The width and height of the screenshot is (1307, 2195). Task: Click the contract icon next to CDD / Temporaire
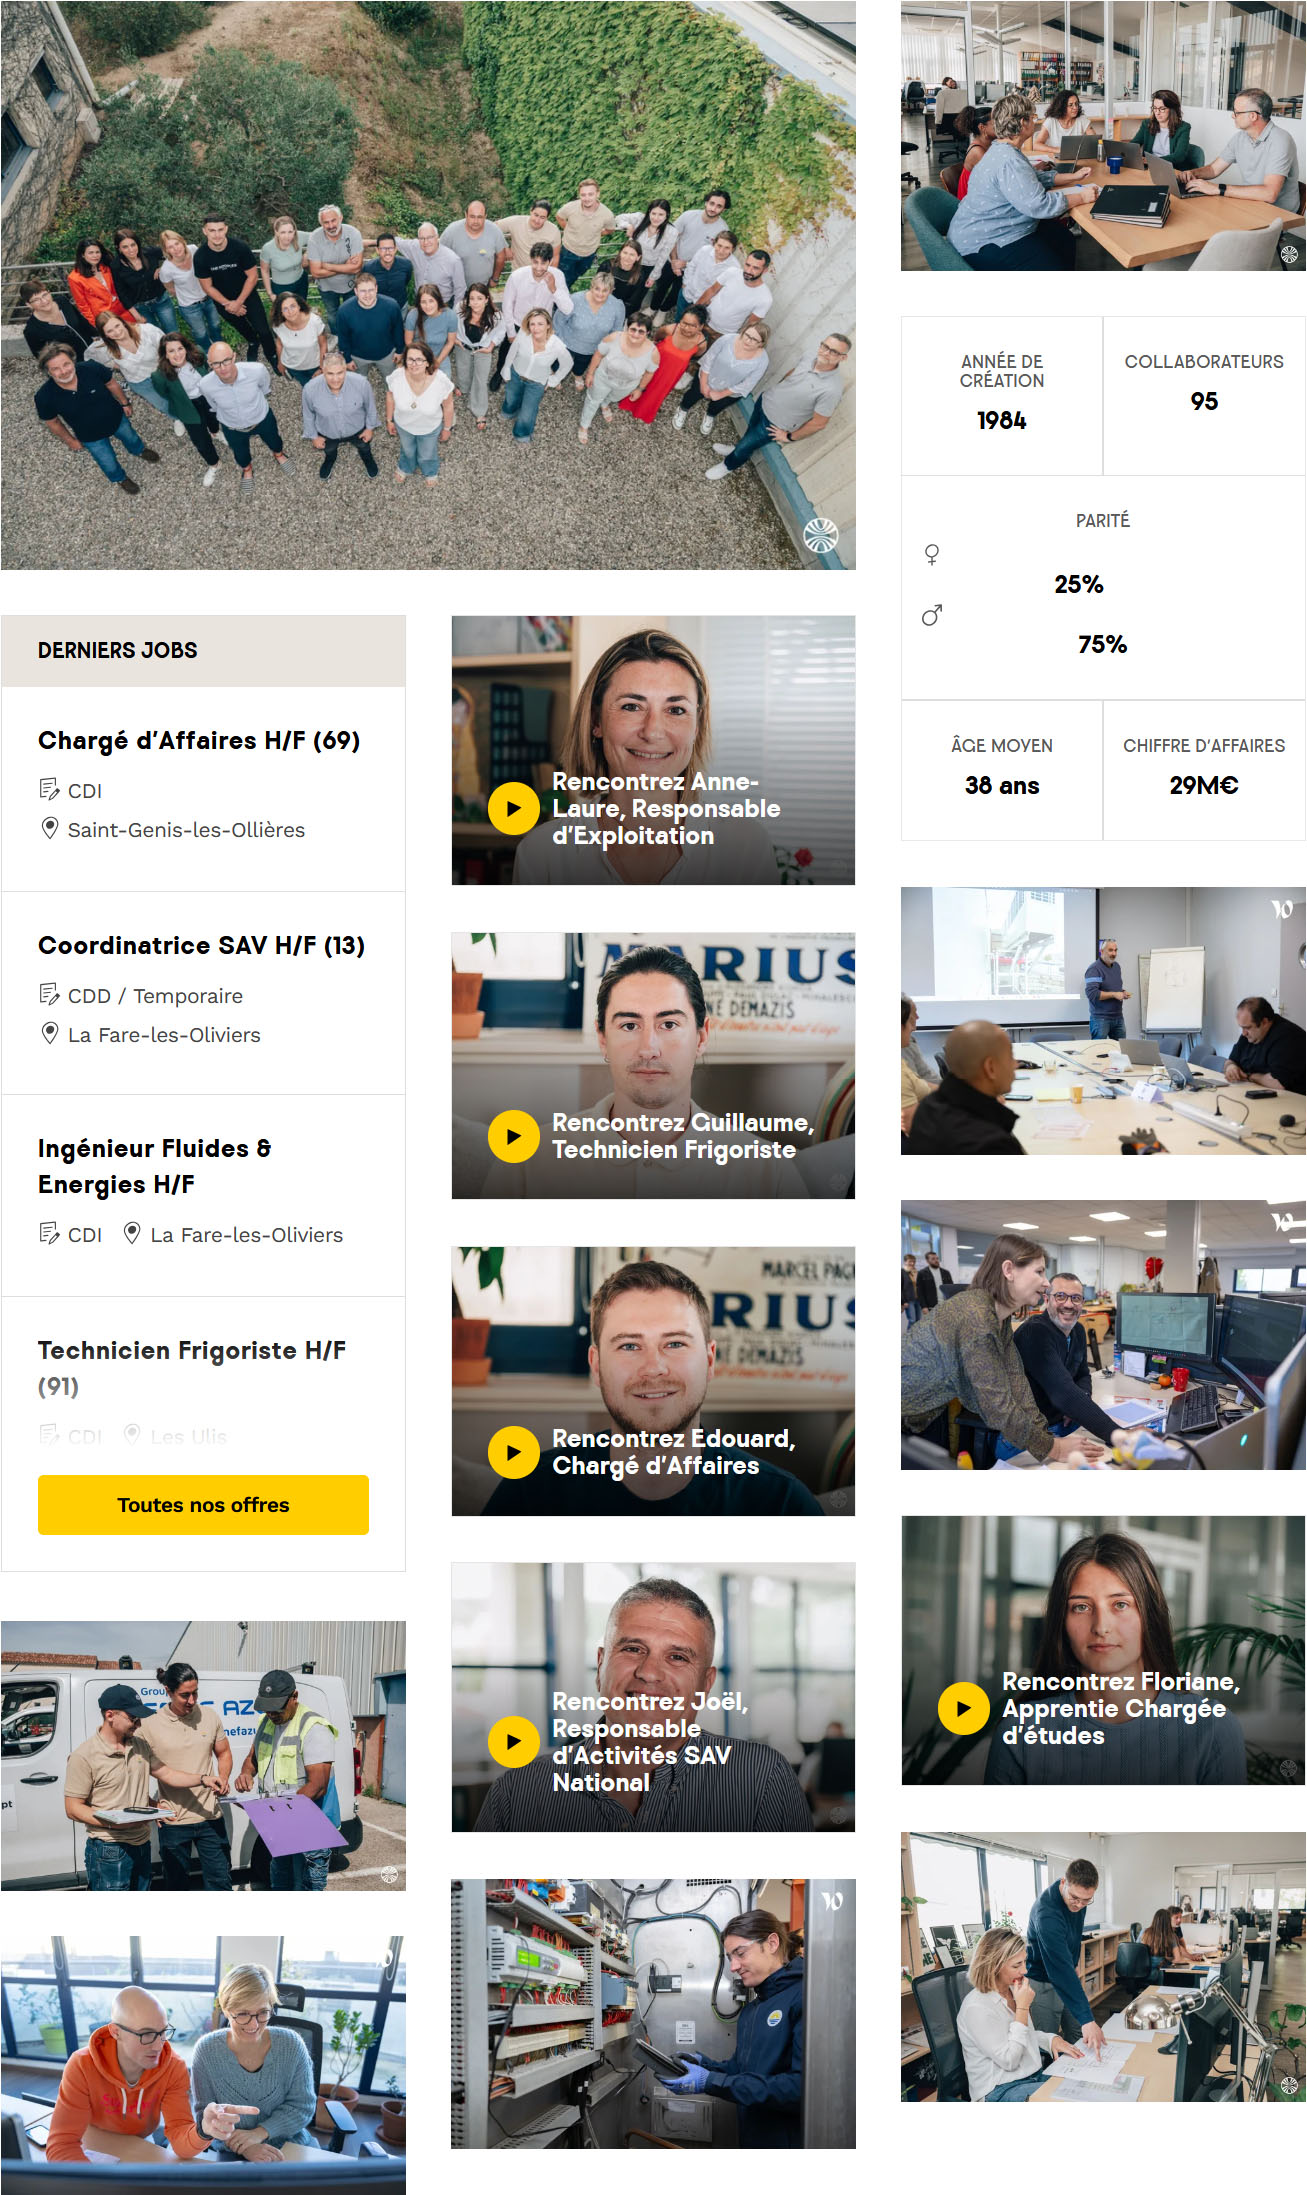click(49, 995)
